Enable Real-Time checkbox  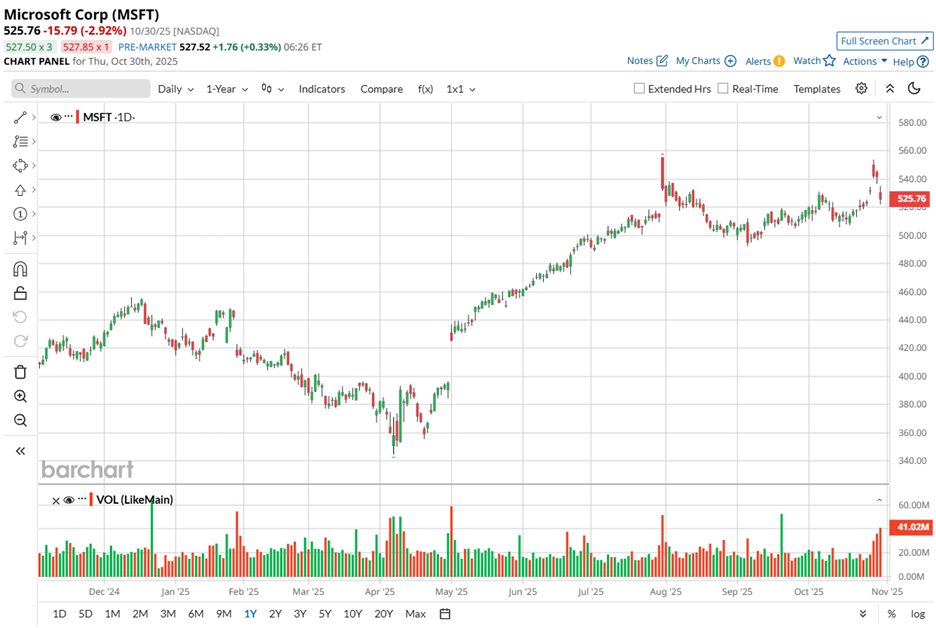[723, 88]
